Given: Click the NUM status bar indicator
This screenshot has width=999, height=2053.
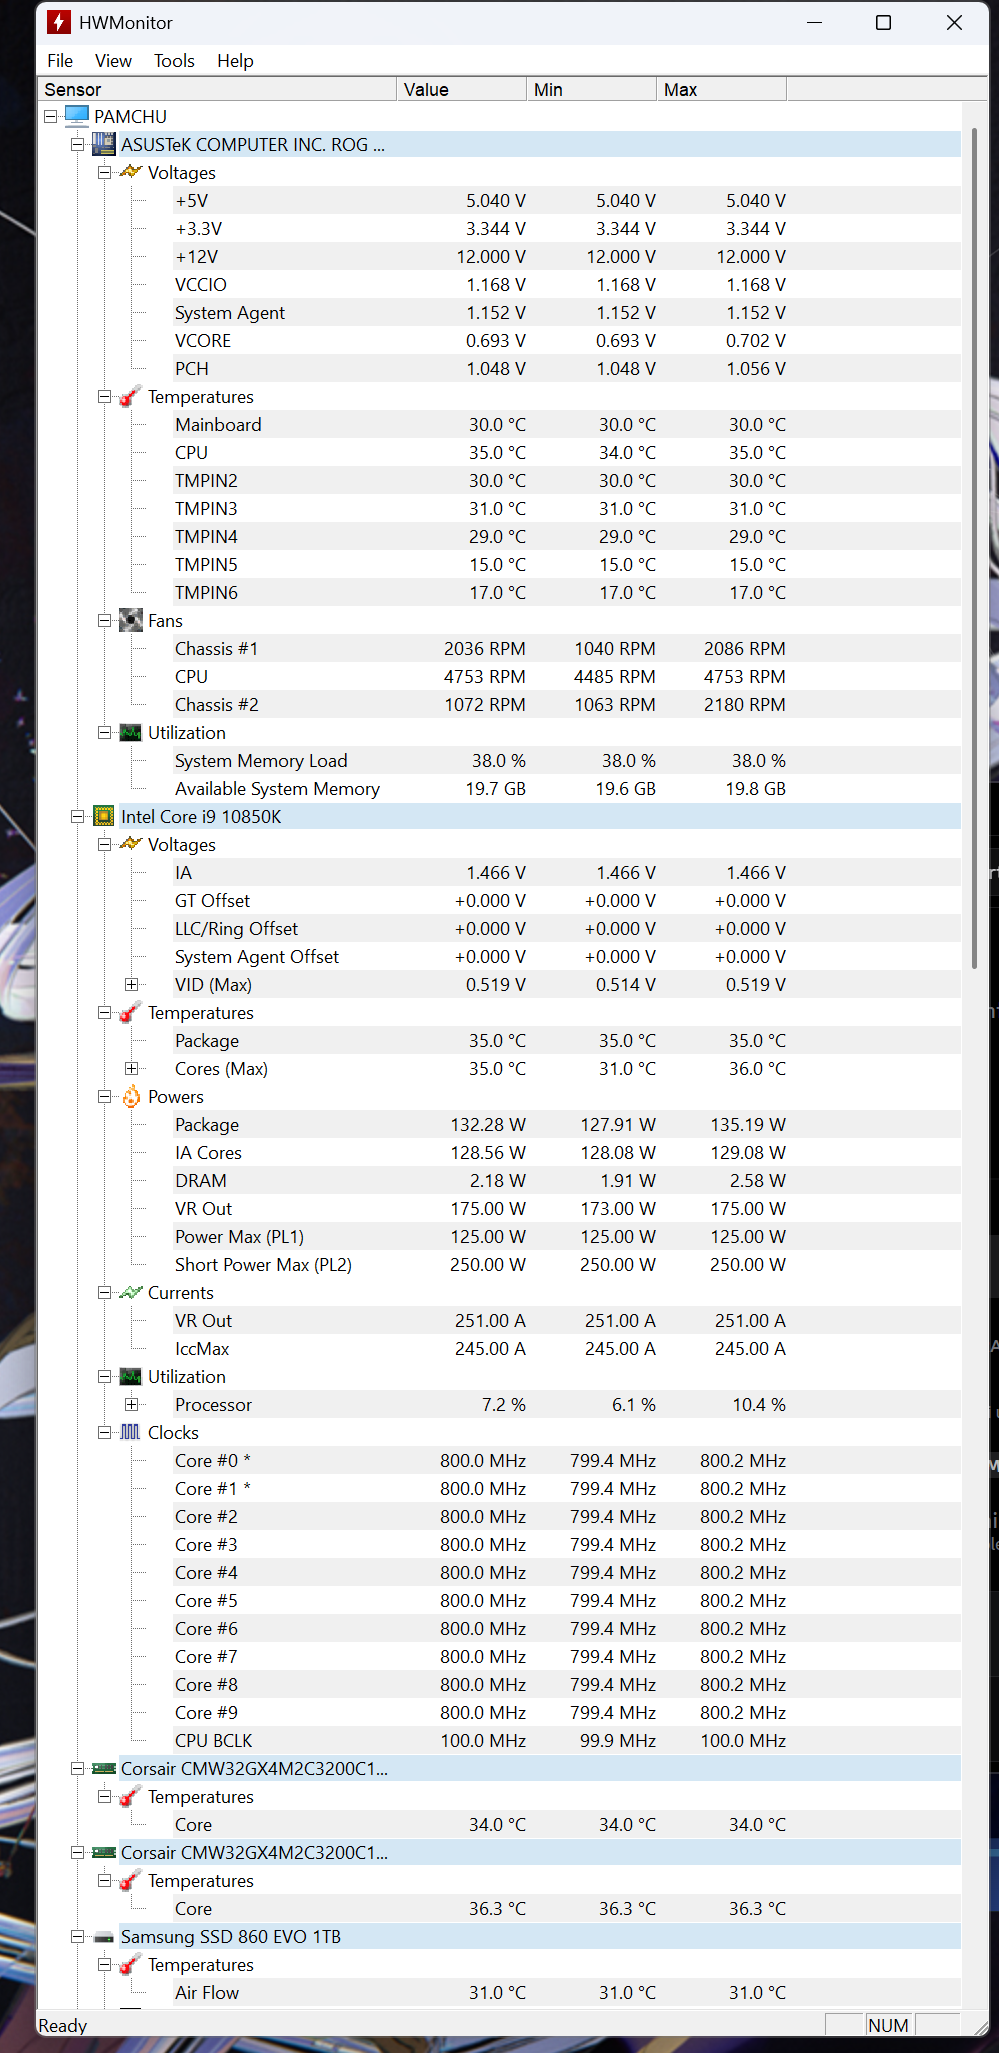Looking at the screenshot, I should tap(888, 2025).
